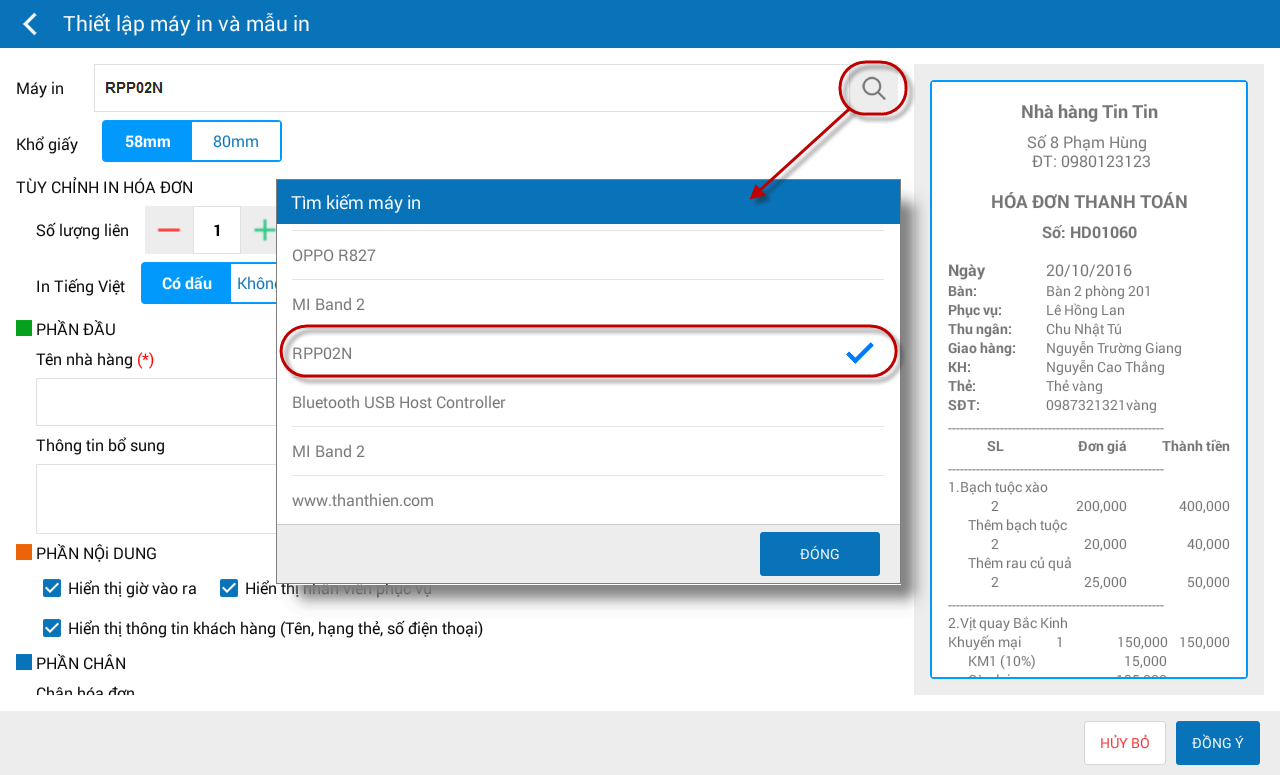
Task: Toggle 'Hiển thị nhân viên phục vụ' checkbox
Action: point(229,588)
